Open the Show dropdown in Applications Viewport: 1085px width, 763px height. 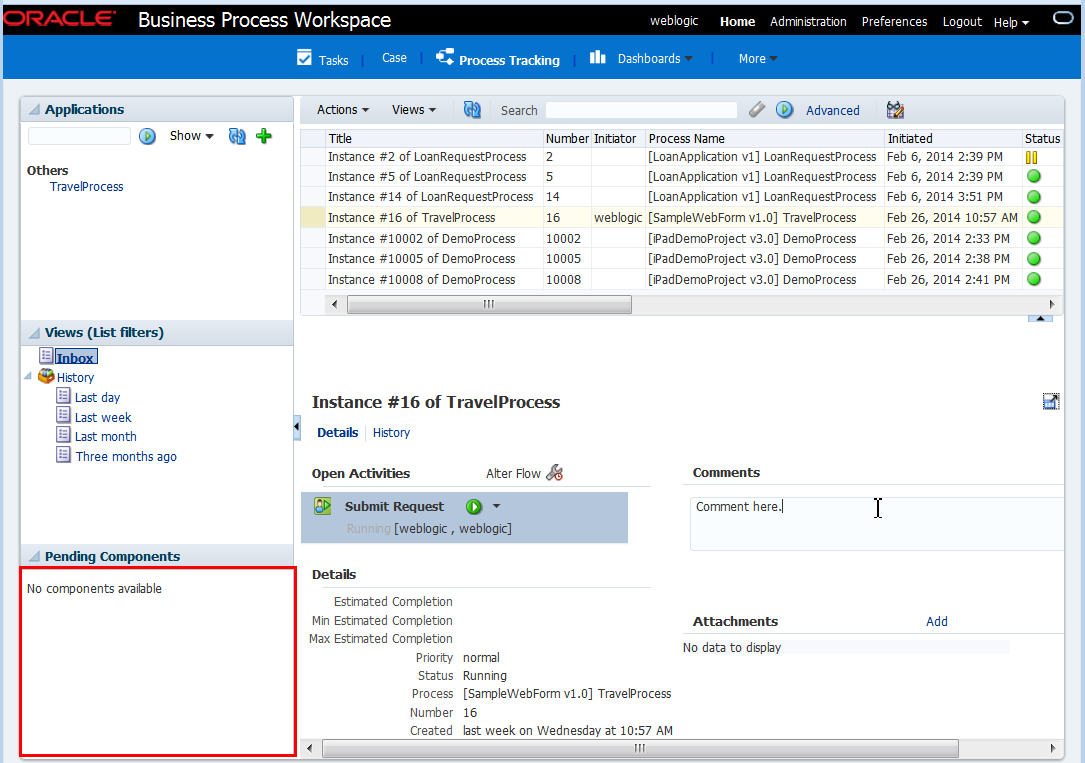pos(192,136)
